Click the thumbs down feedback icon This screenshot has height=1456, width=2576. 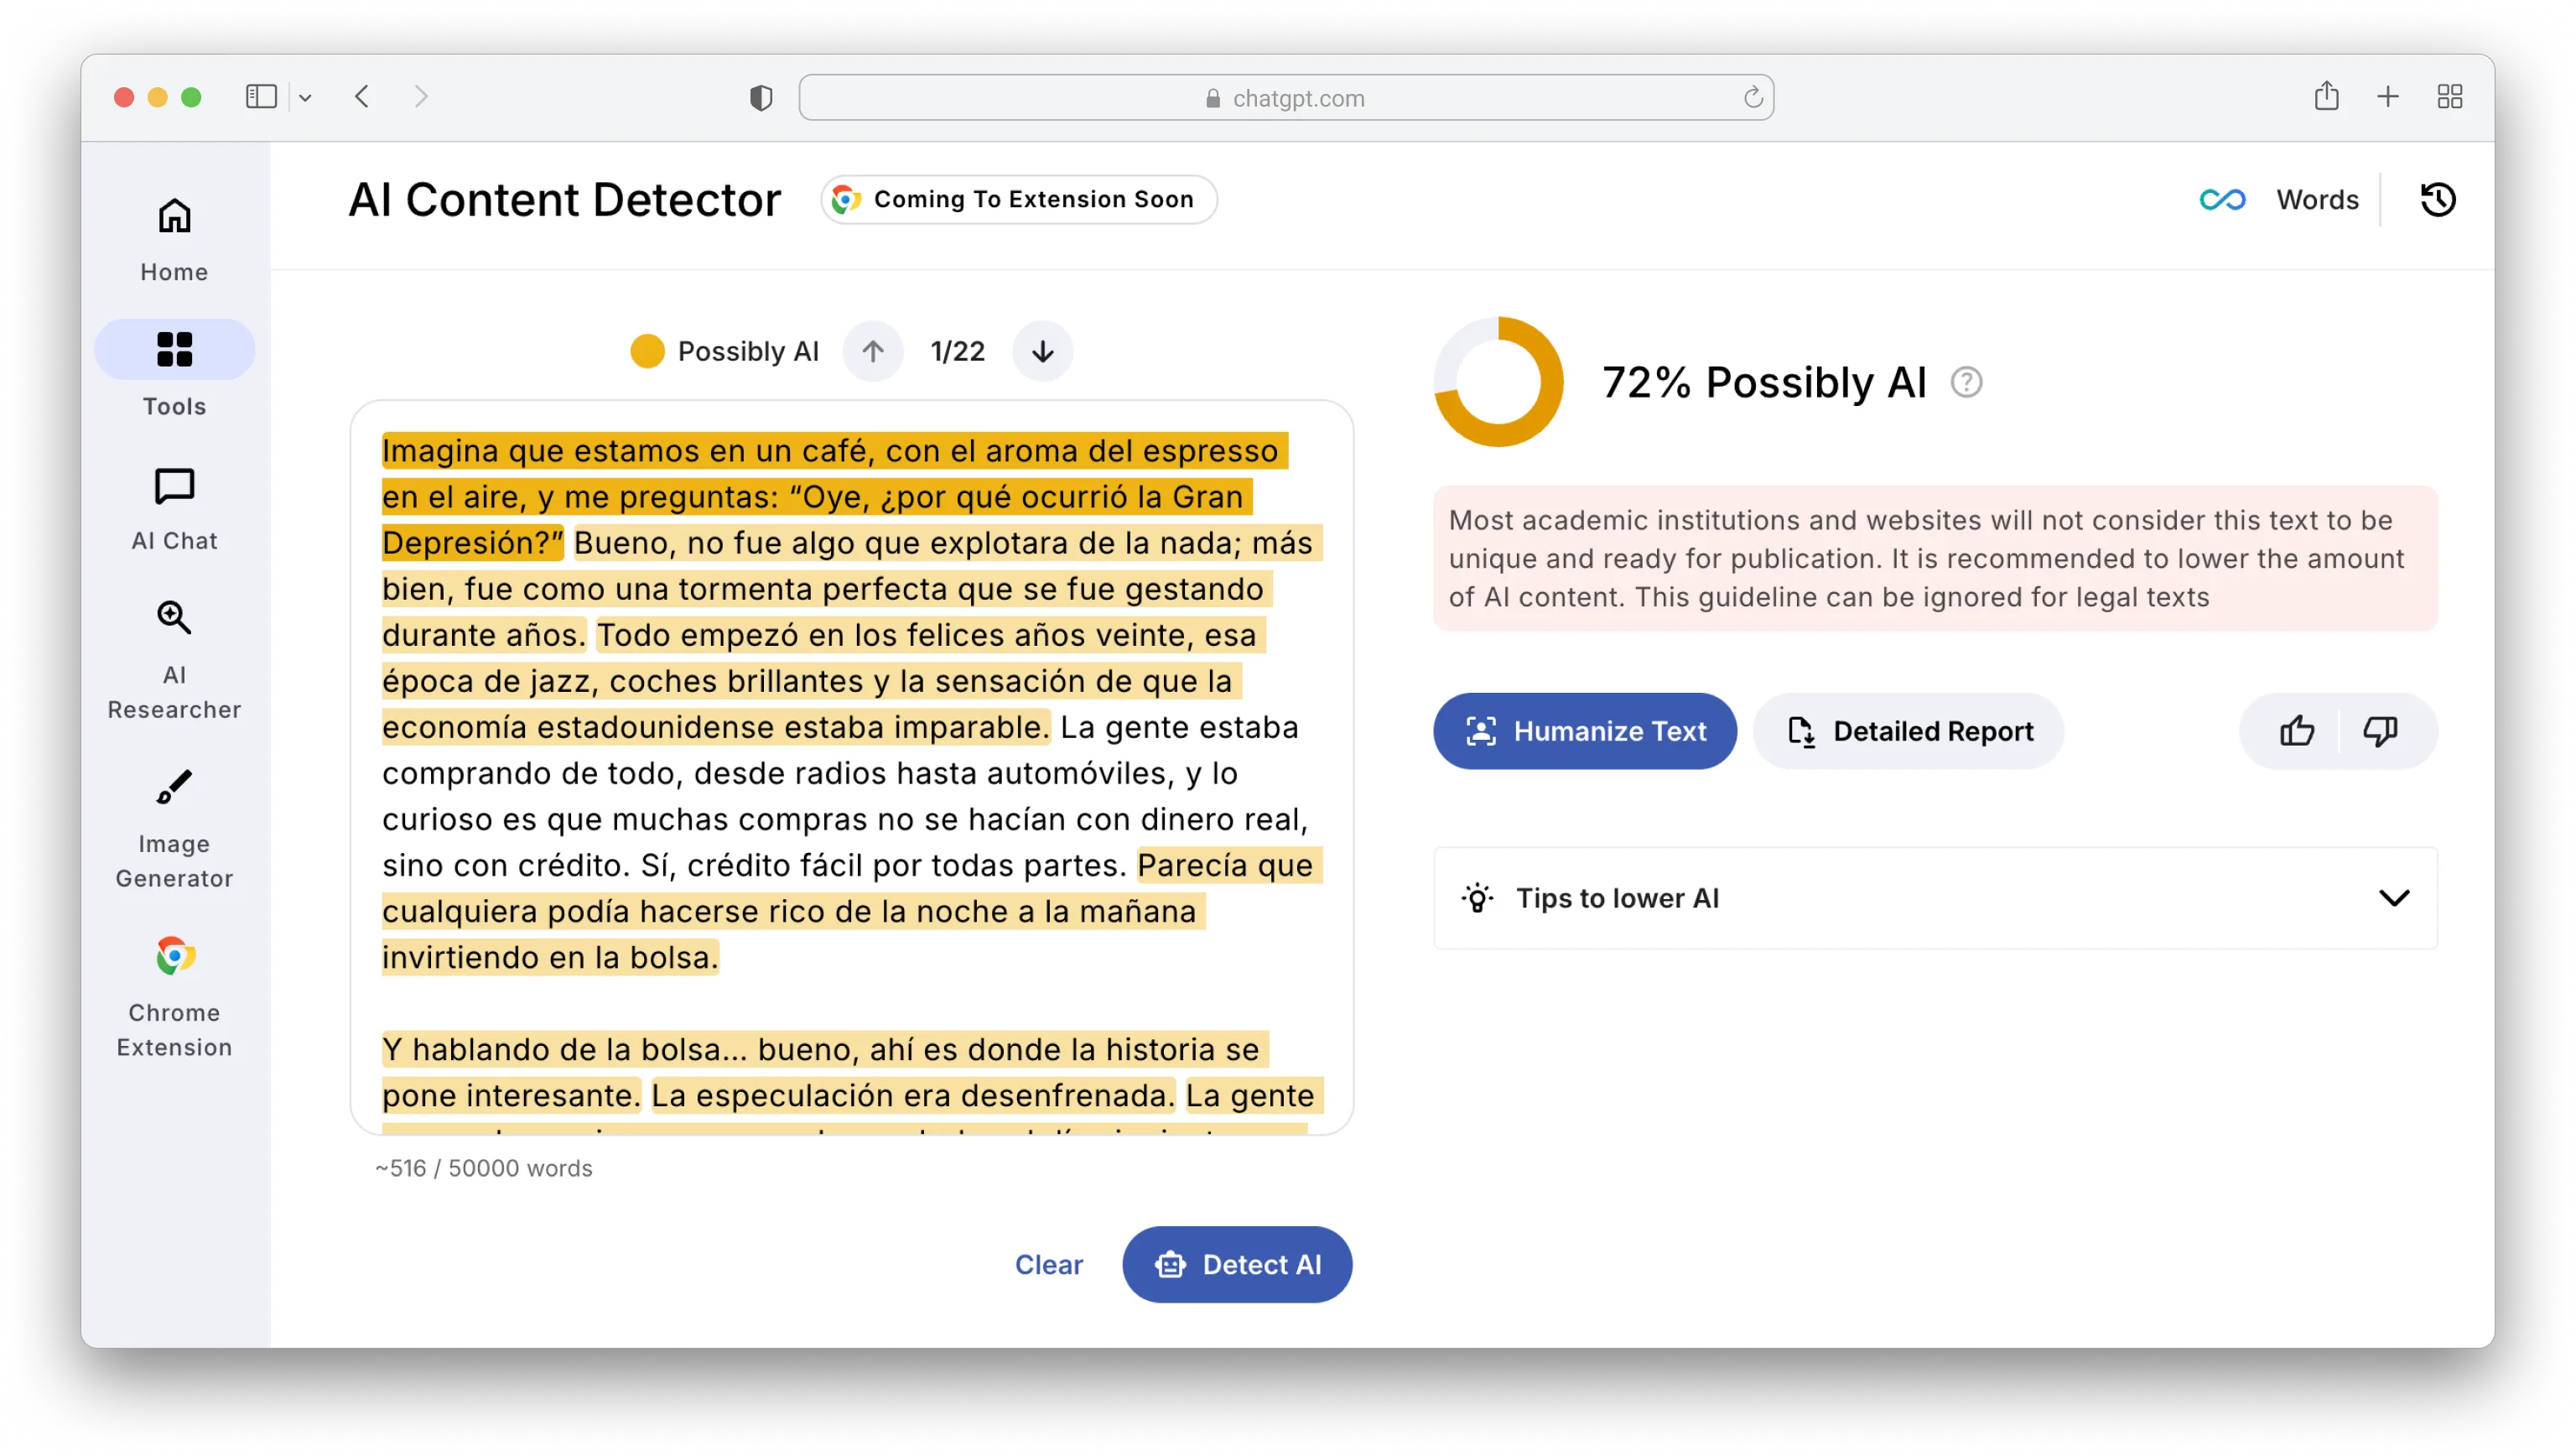2380,731
